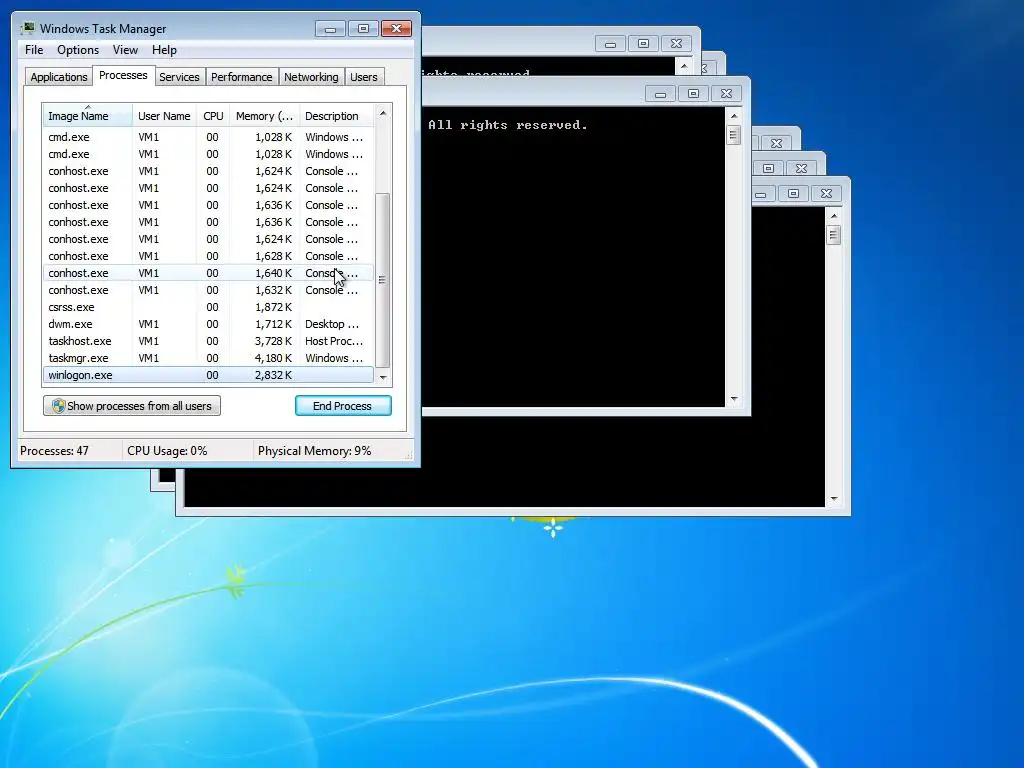Switch to the Services tab

coord(179,76)
